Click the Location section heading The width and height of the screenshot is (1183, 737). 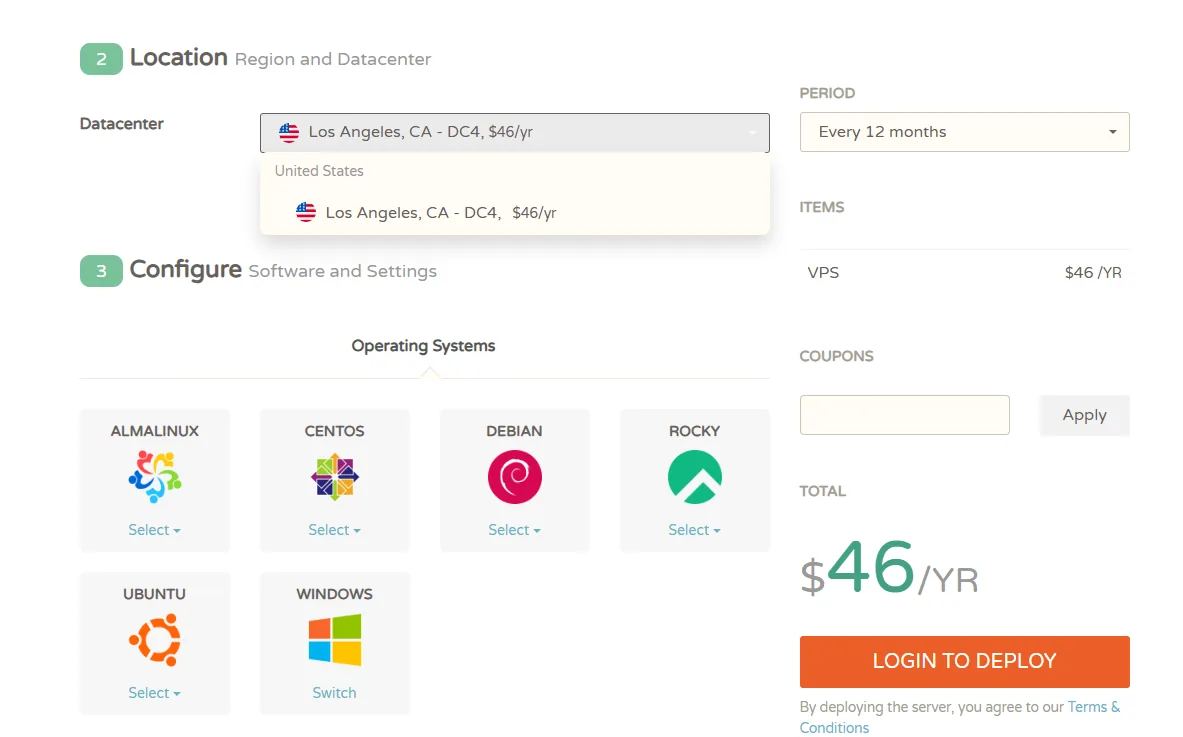[x=179, y=57]
